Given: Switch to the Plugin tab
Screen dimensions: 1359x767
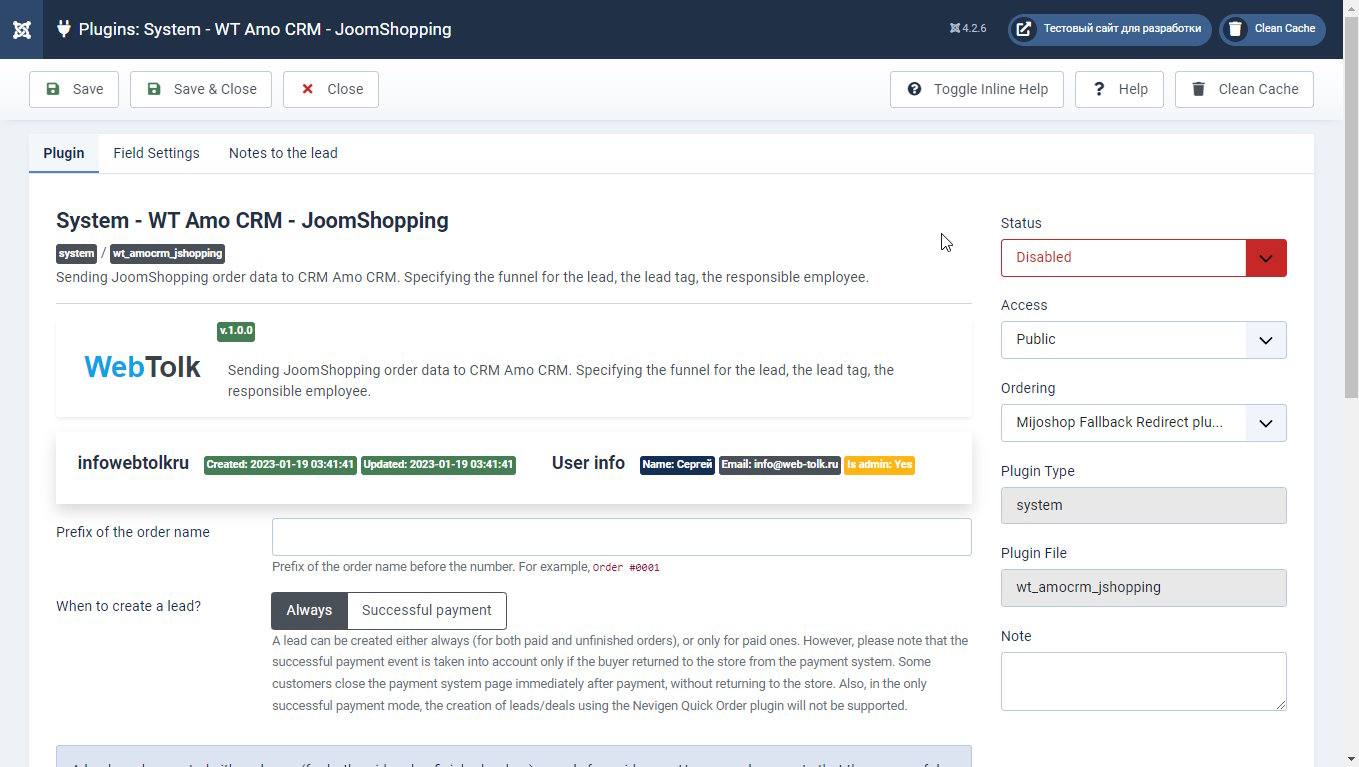Looking at the screenshot, I should pyautogui.click(x=64, y=153).
